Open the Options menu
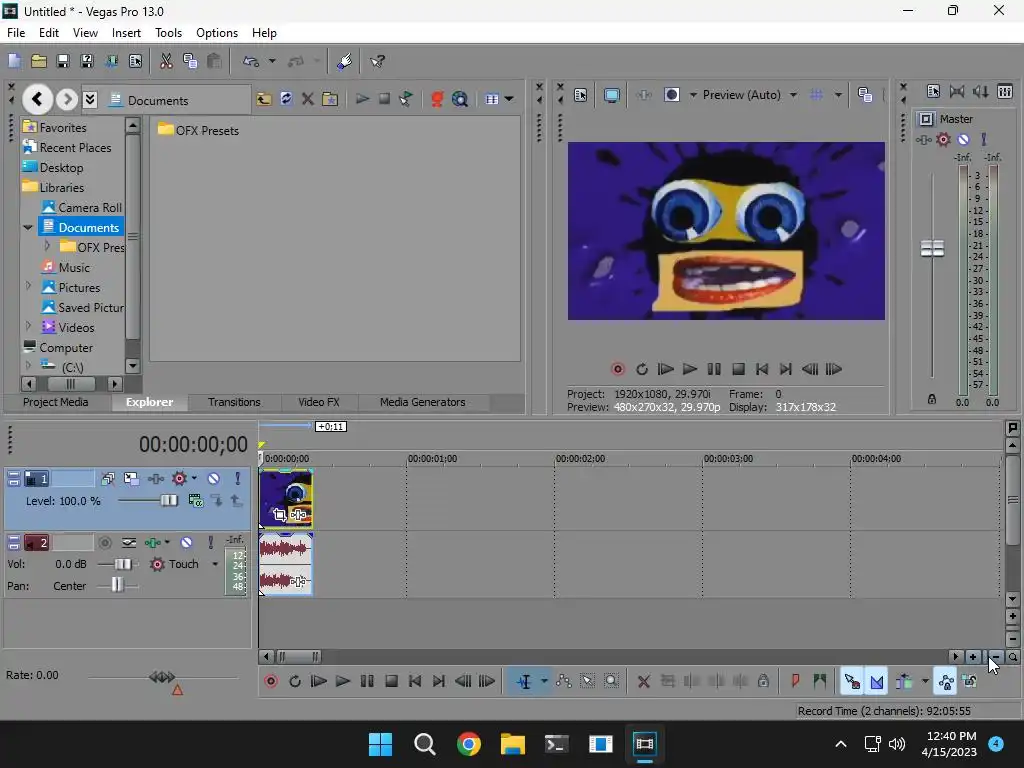 (x=217, y=33)
